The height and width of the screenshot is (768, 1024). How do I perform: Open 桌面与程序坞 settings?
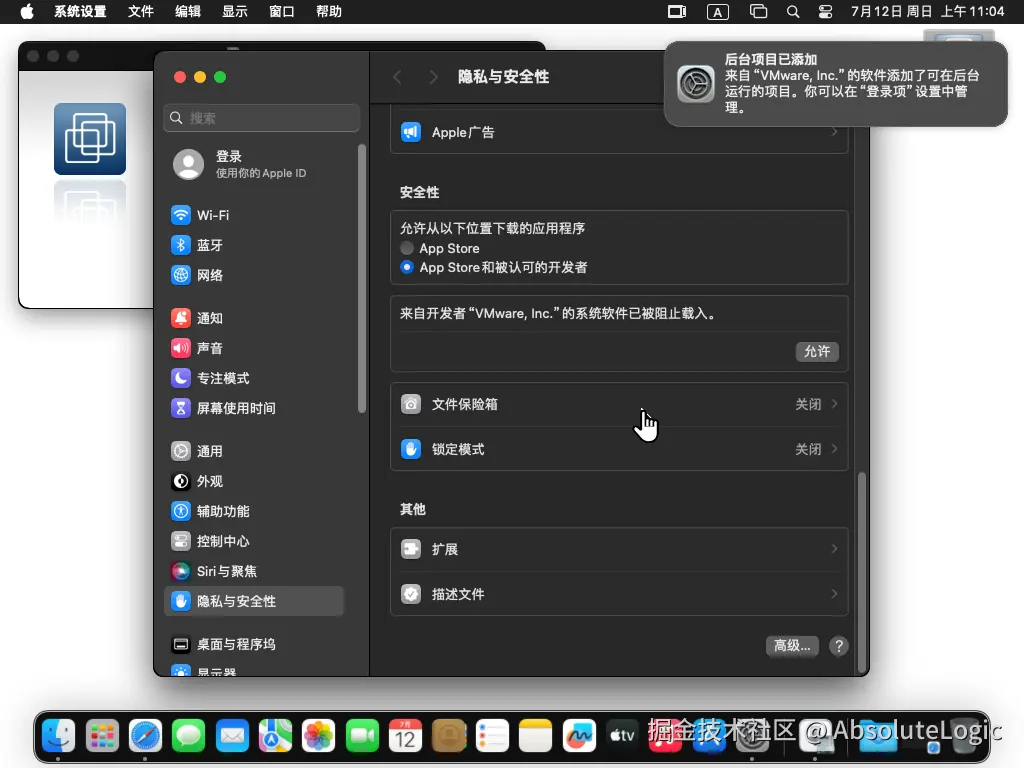(255, 645)
